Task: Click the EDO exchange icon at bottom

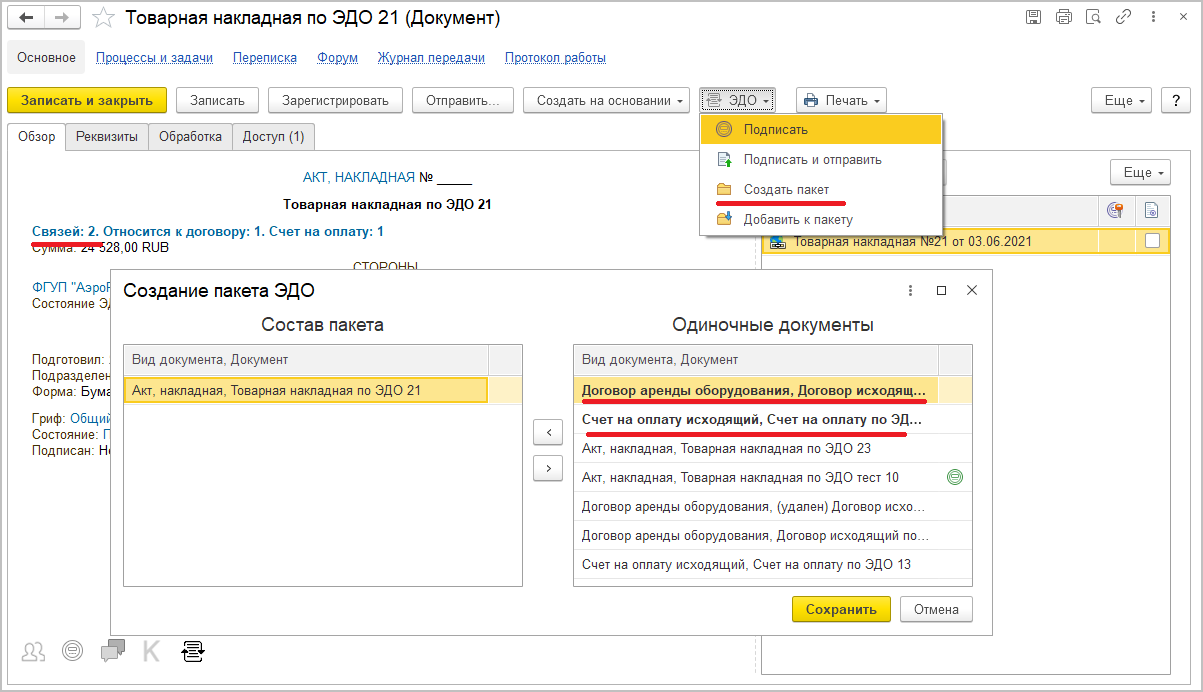Action: (x=193, y=651)
